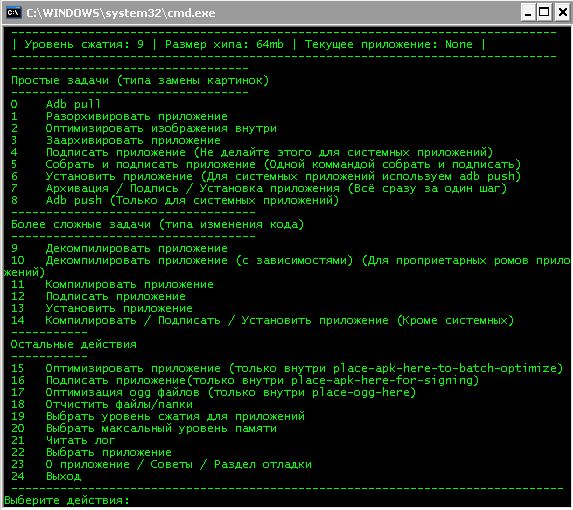
Task: Click 'Текущее приложение: None' status text
Action: pyautogui.click(x=388, y=44)
